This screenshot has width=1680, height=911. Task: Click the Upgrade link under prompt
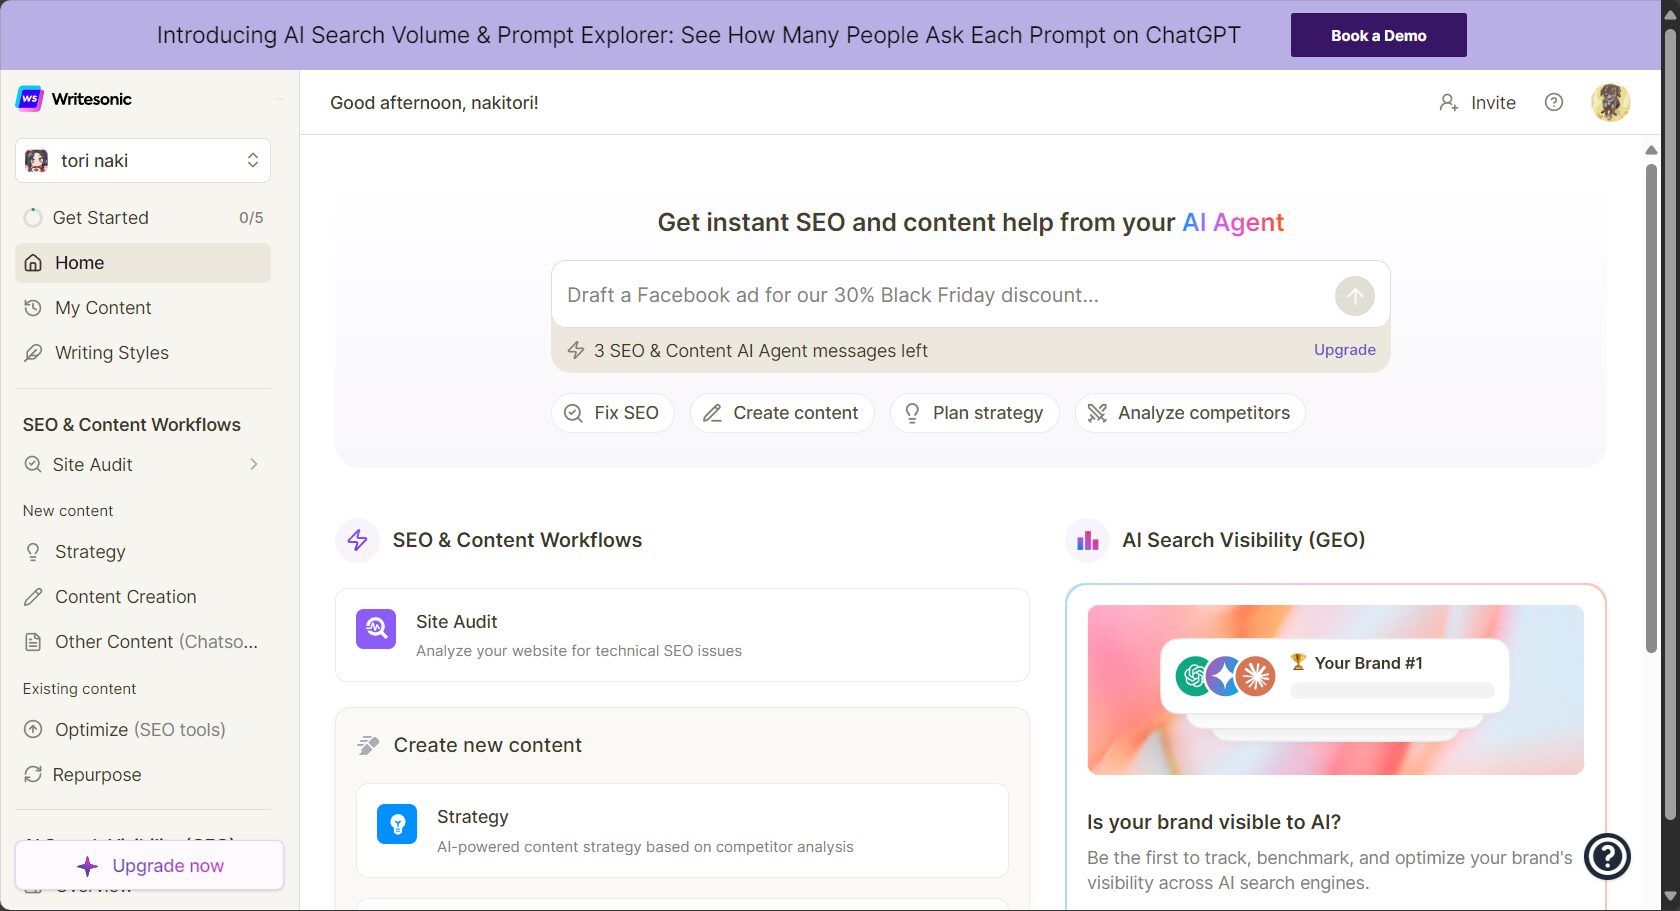(1344, 350)
